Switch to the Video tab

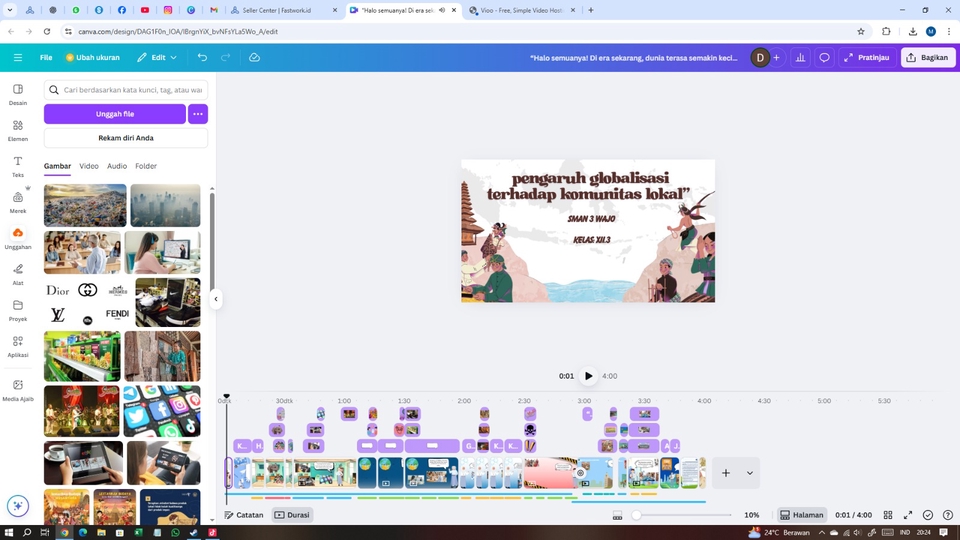point(89,166)
